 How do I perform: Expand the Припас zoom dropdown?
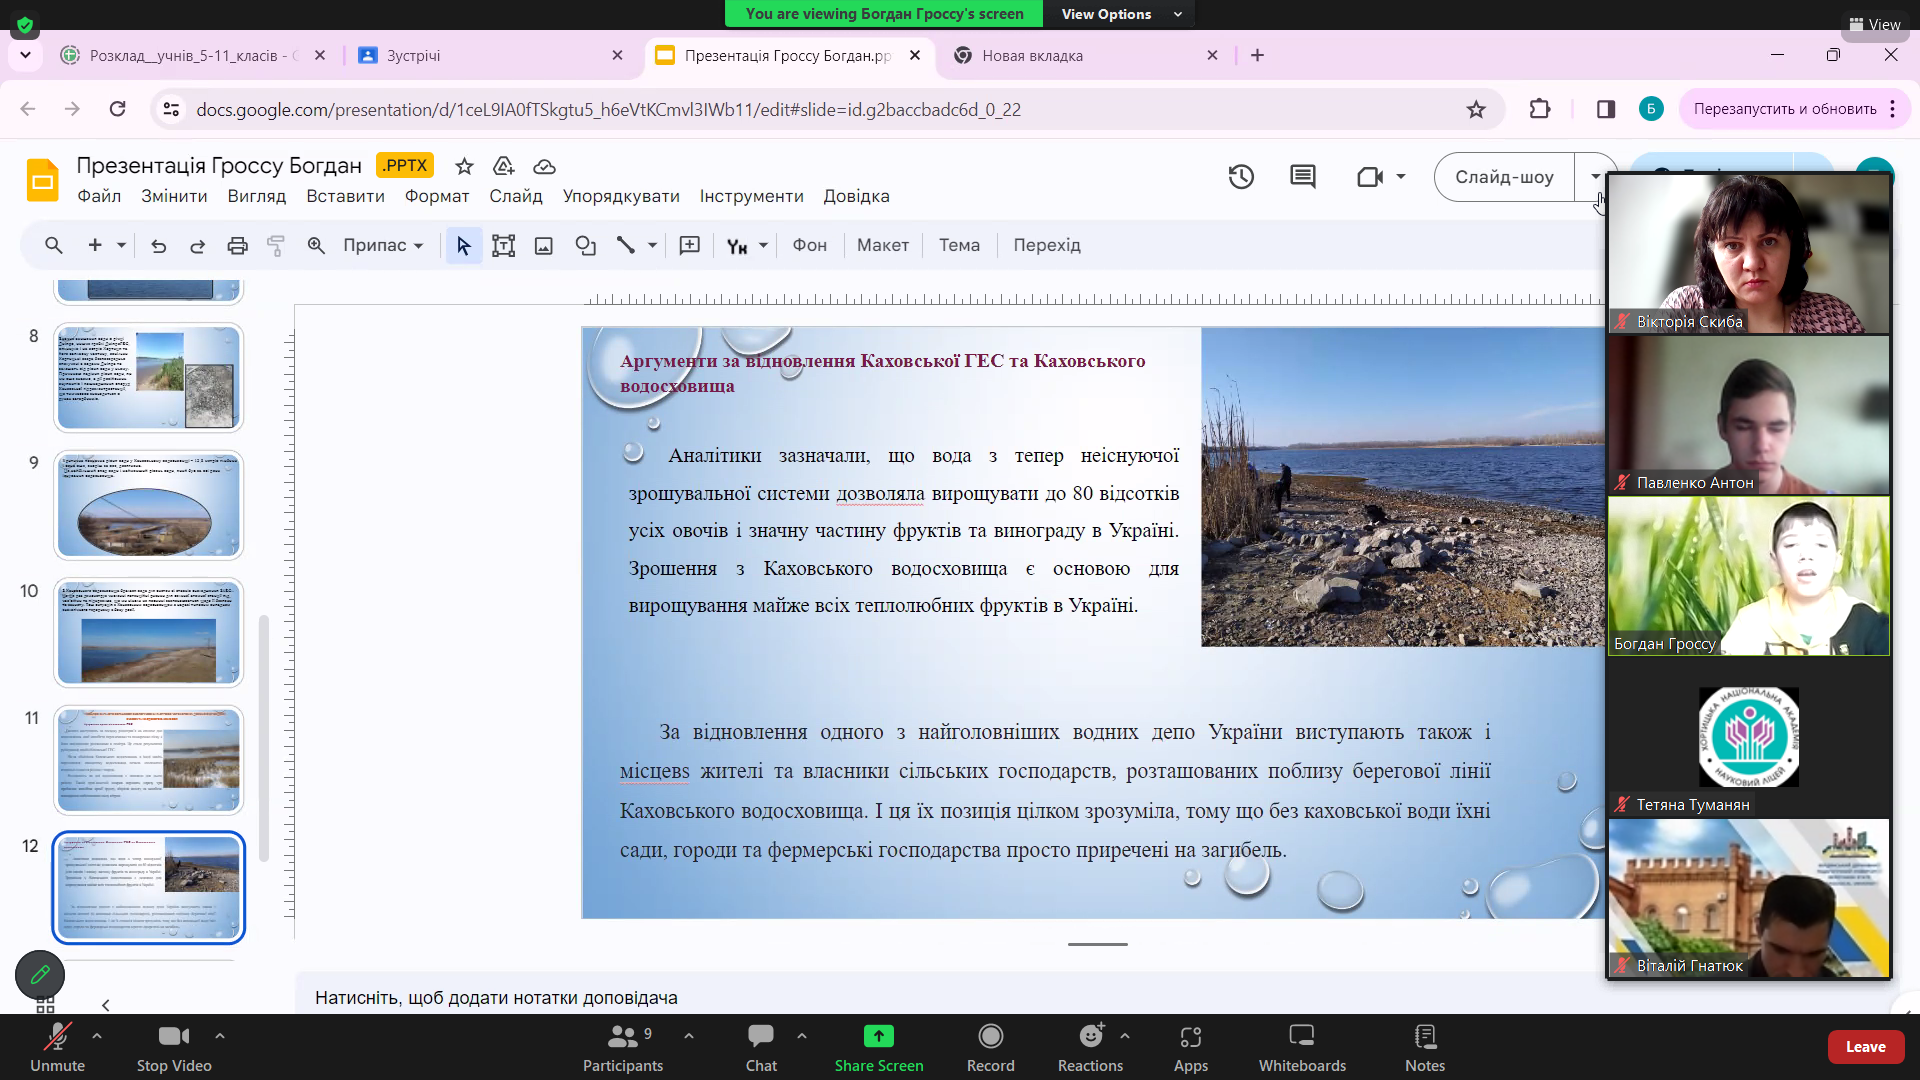tap(419, 245)
